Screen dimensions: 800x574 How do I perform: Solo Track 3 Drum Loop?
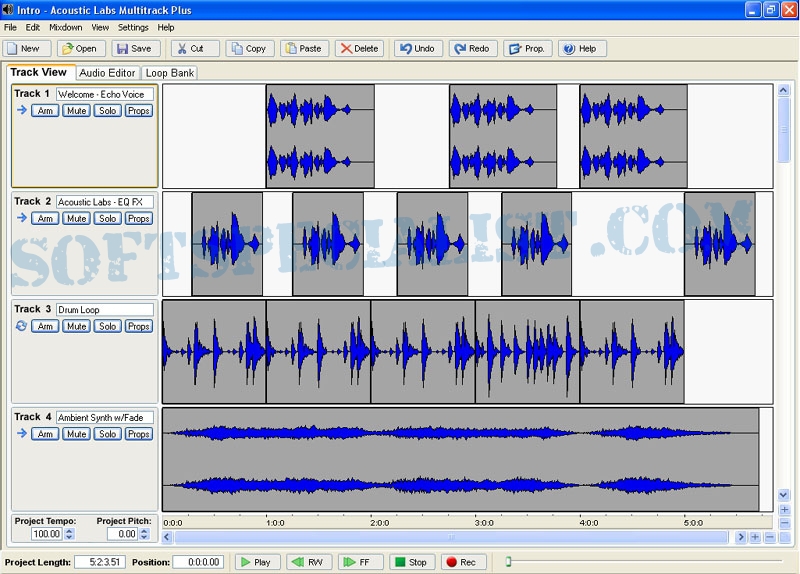click(x=108, y=326)
